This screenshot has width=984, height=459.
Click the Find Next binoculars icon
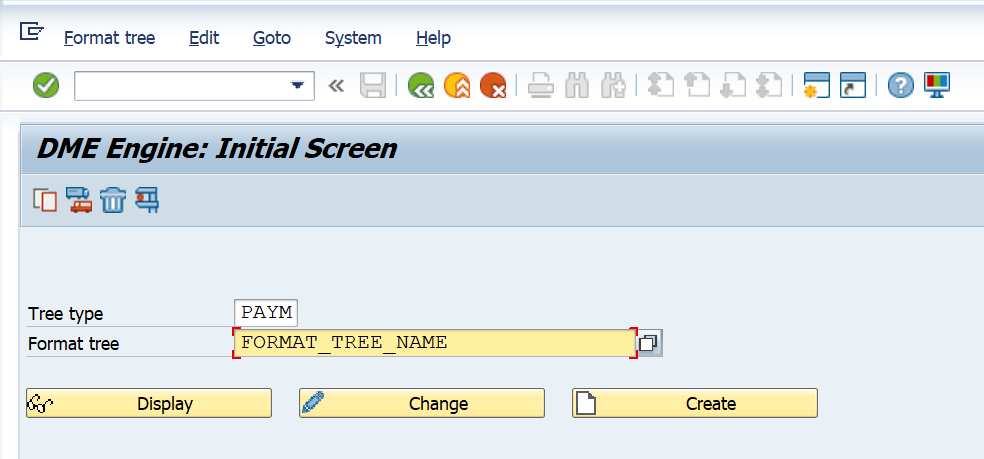pyautogui.click(x=613, y=85)
